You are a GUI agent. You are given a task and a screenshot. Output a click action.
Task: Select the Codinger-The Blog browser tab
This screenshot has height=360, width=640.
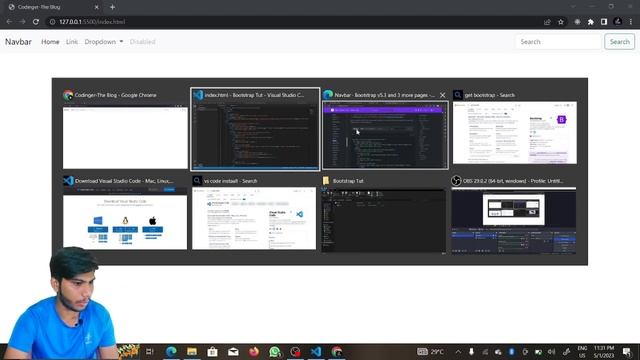tap(53, 7)
